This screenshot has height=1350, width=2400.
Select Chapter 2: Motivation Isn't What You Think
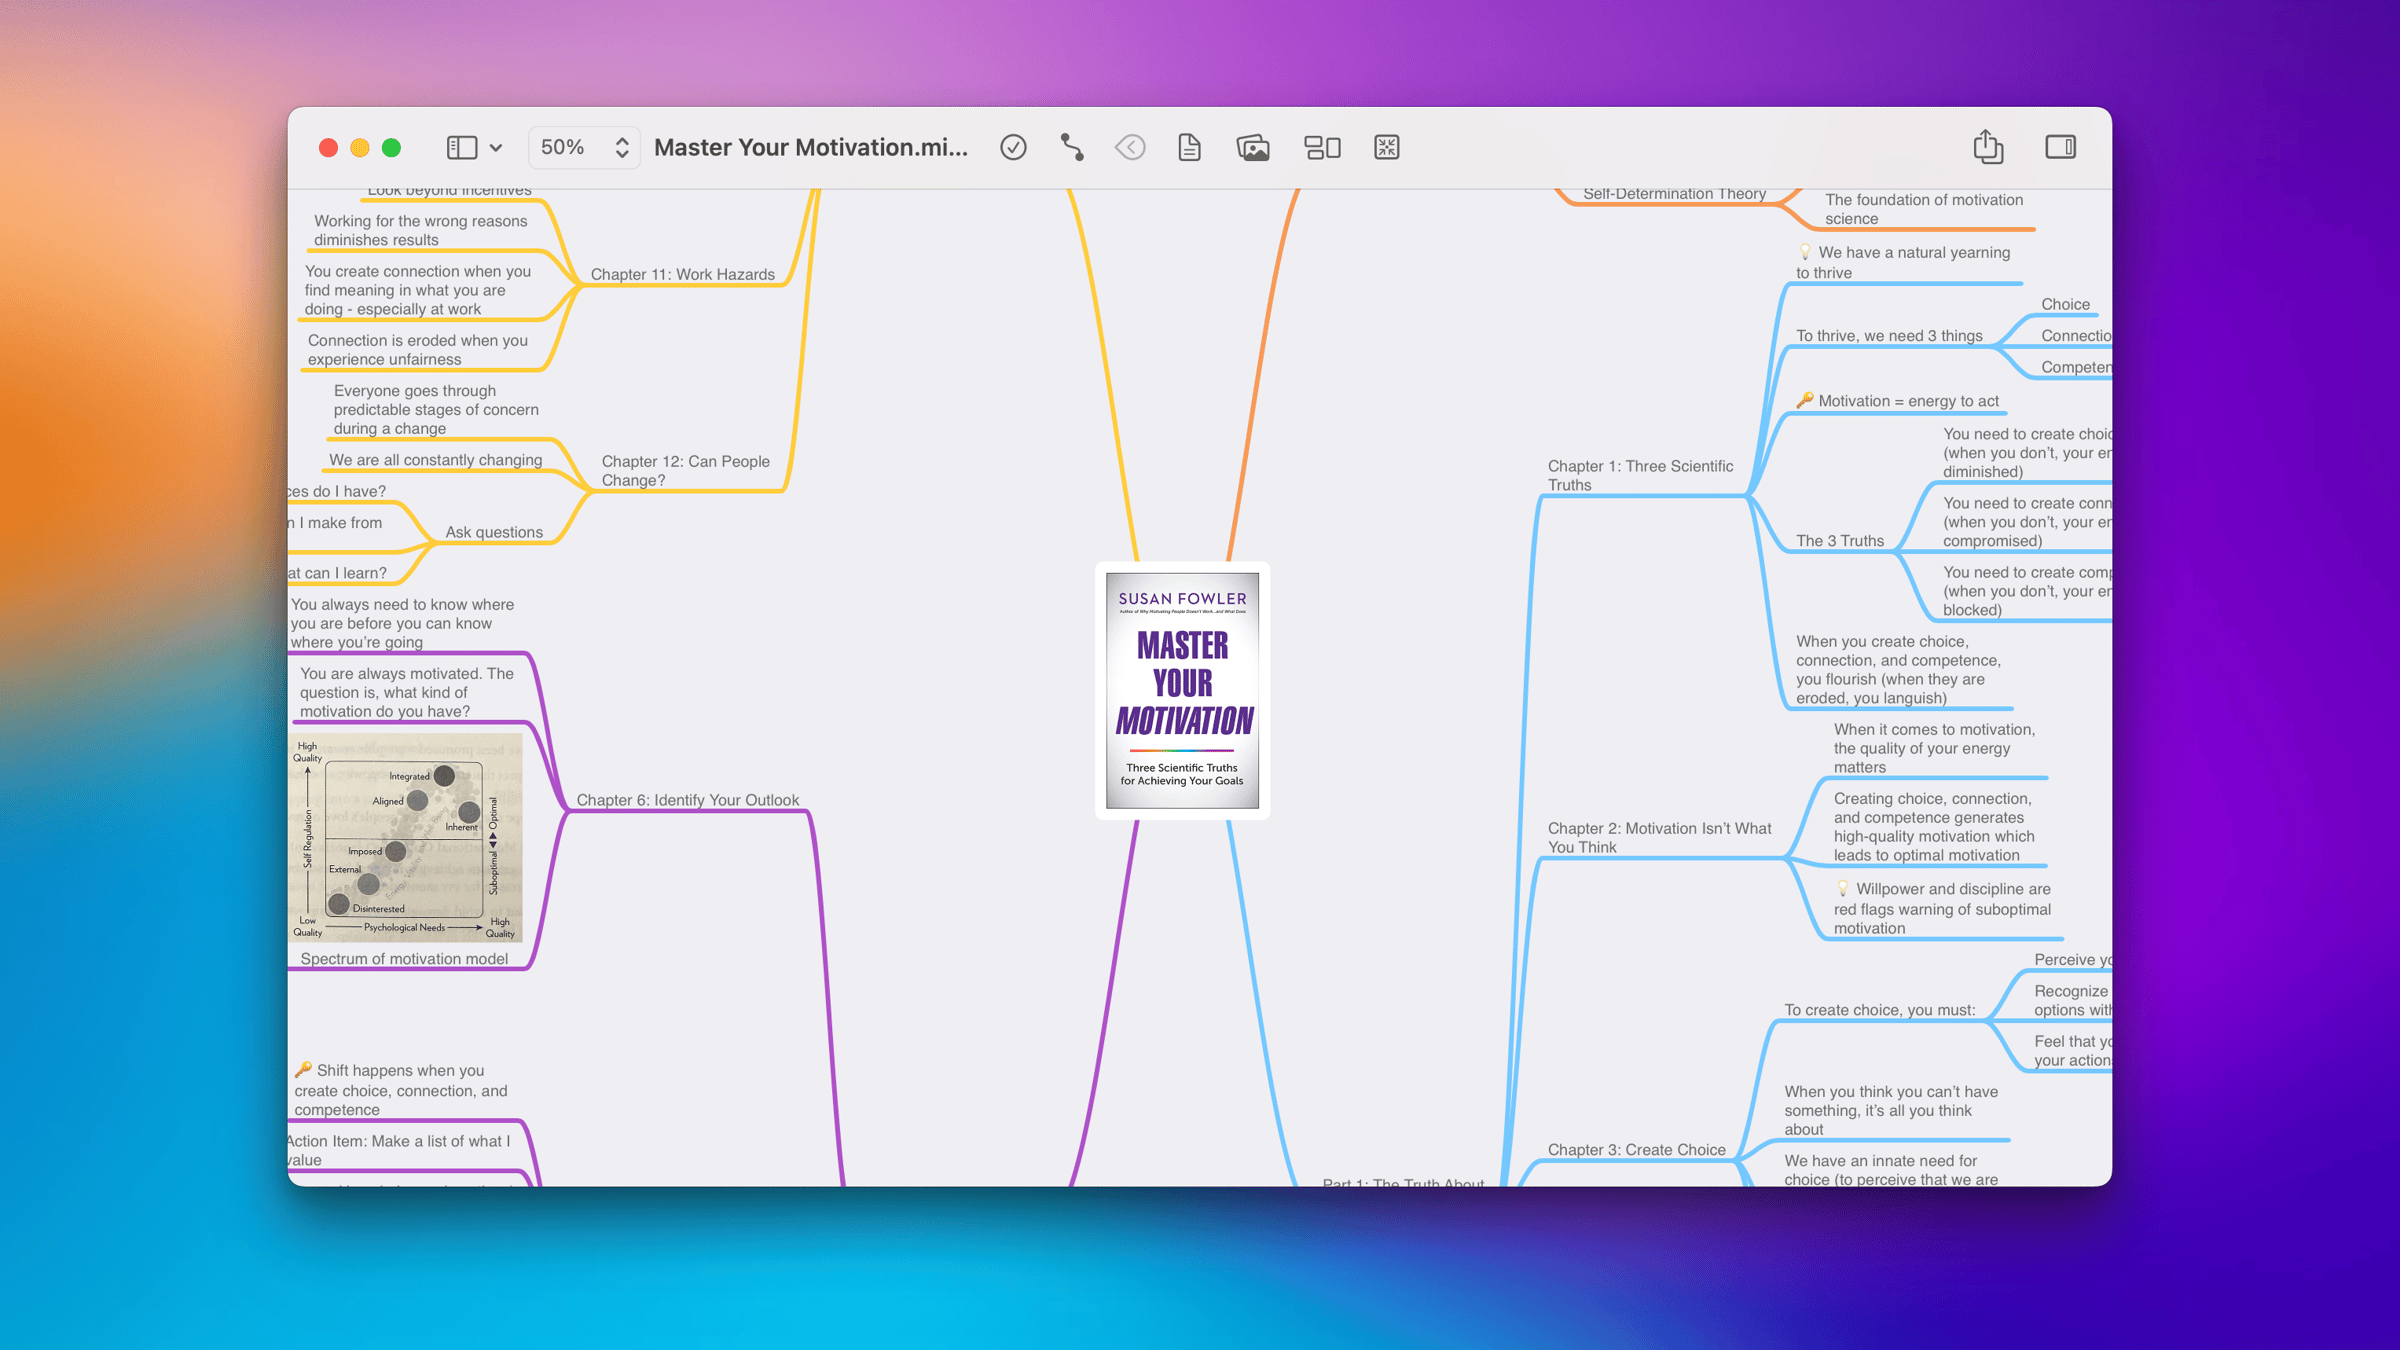[x=1659, y=837]
